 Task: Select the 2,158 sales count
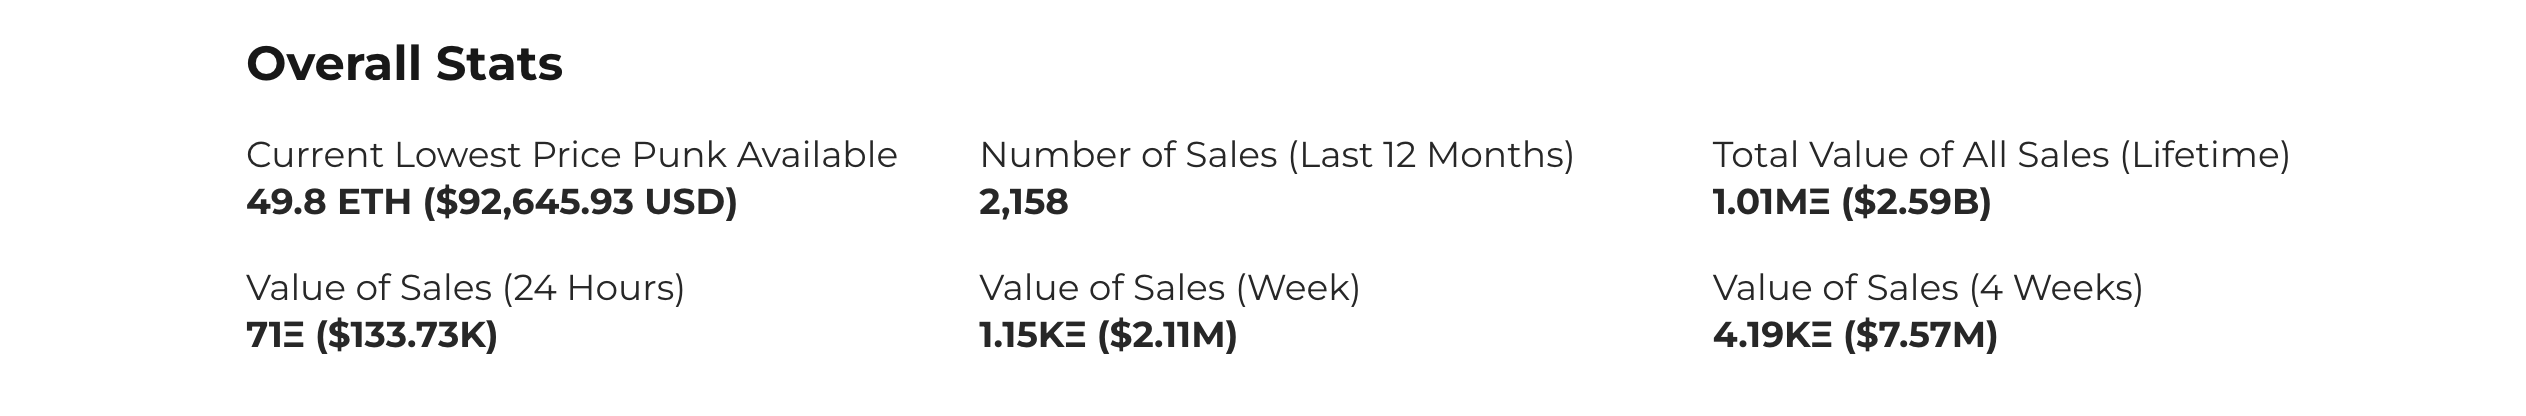click(x=1023, y=202)
